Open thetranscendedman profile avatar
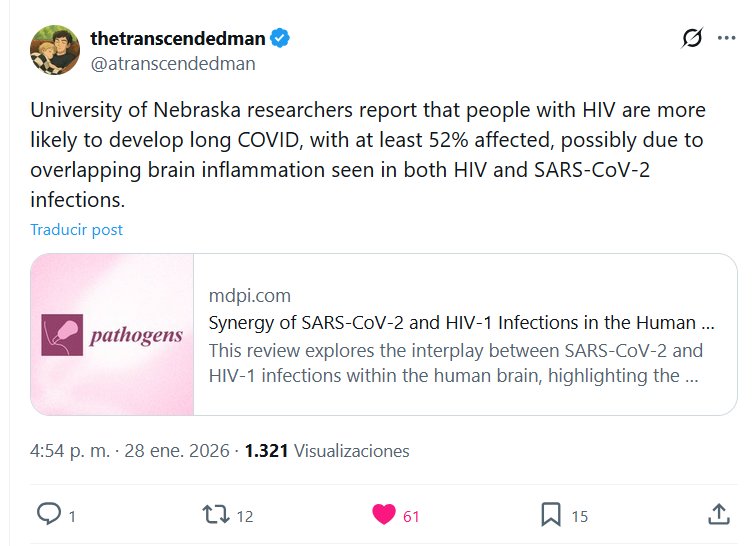Screen dimensions: 756x546 point(55,50)
